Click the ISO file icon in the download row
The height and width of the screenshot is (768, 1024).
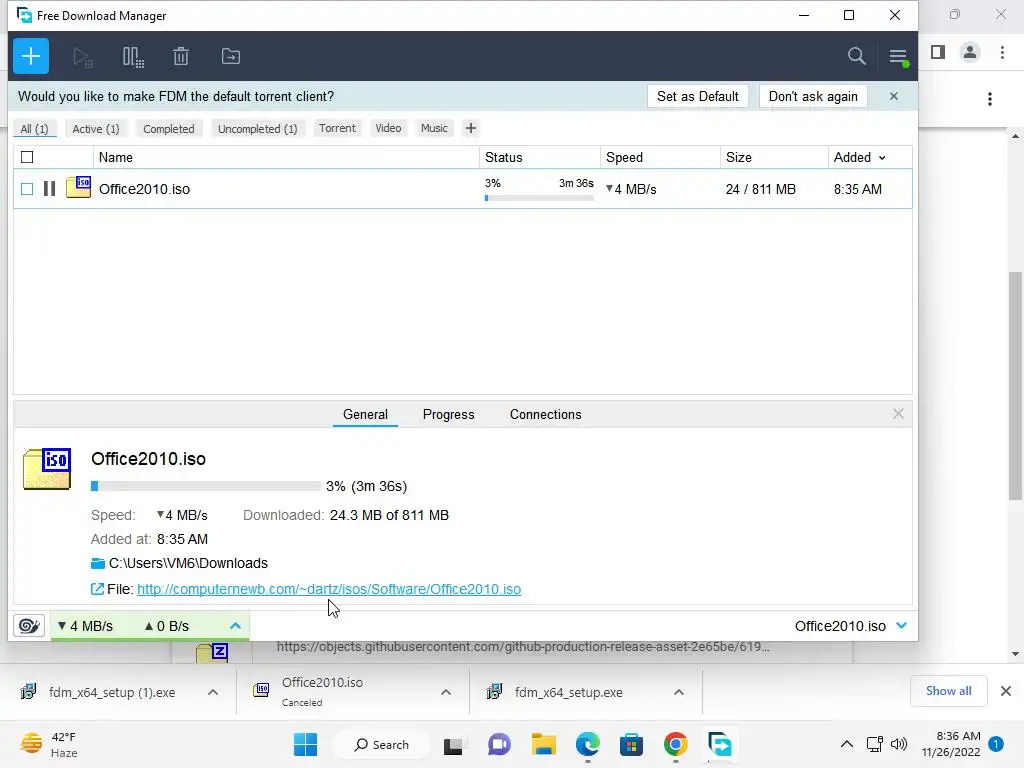[78, 187]
